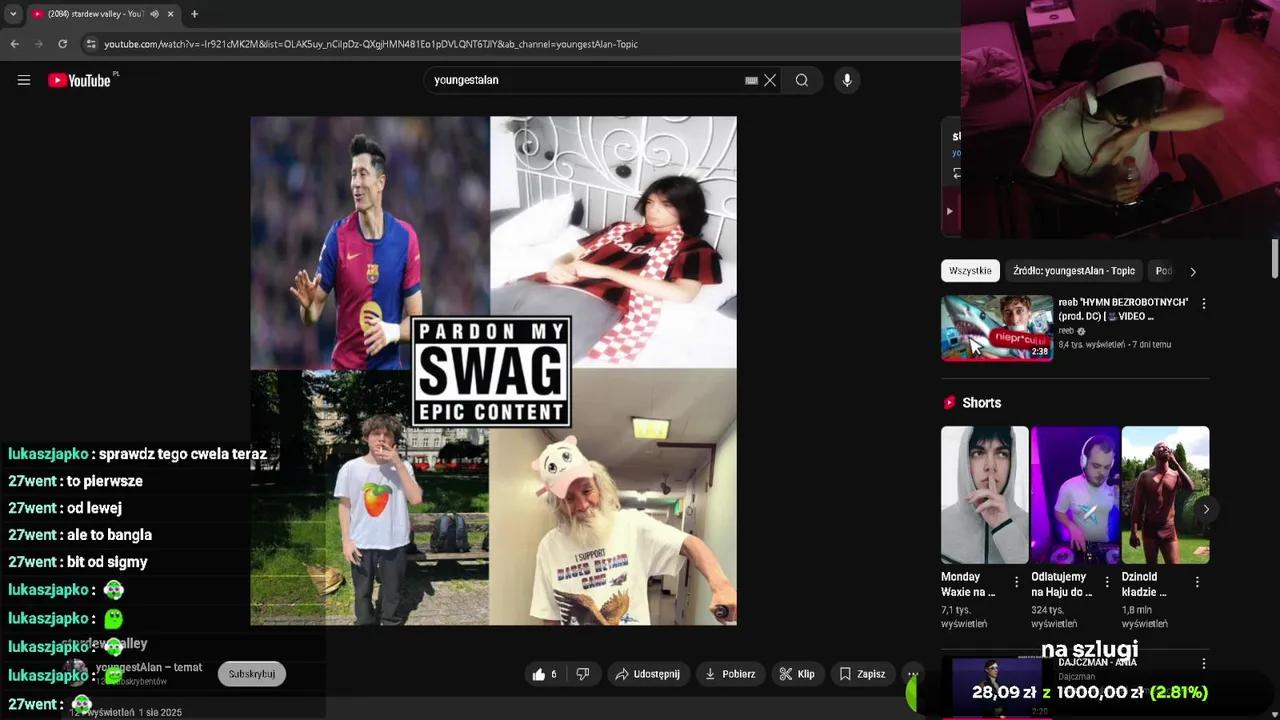The image size is (1280, 720).
Task: Open the browser tab search dropdown
Action: 13,14
